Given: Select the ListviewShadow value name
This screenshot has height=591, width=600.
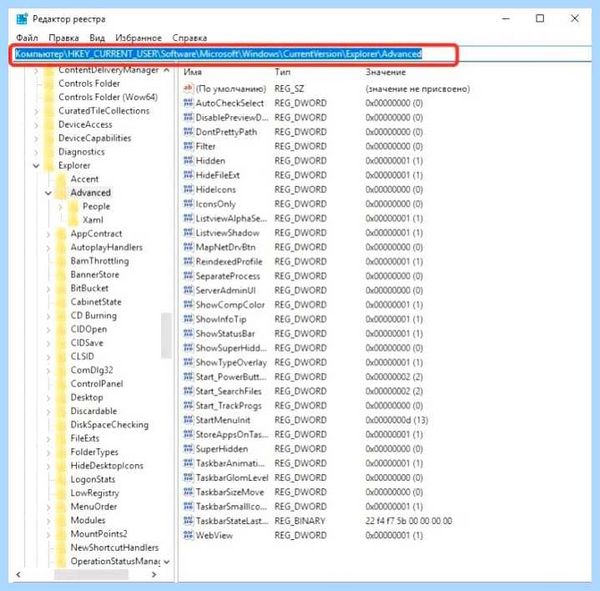Looking at the screenshot, I should [227, 233].
